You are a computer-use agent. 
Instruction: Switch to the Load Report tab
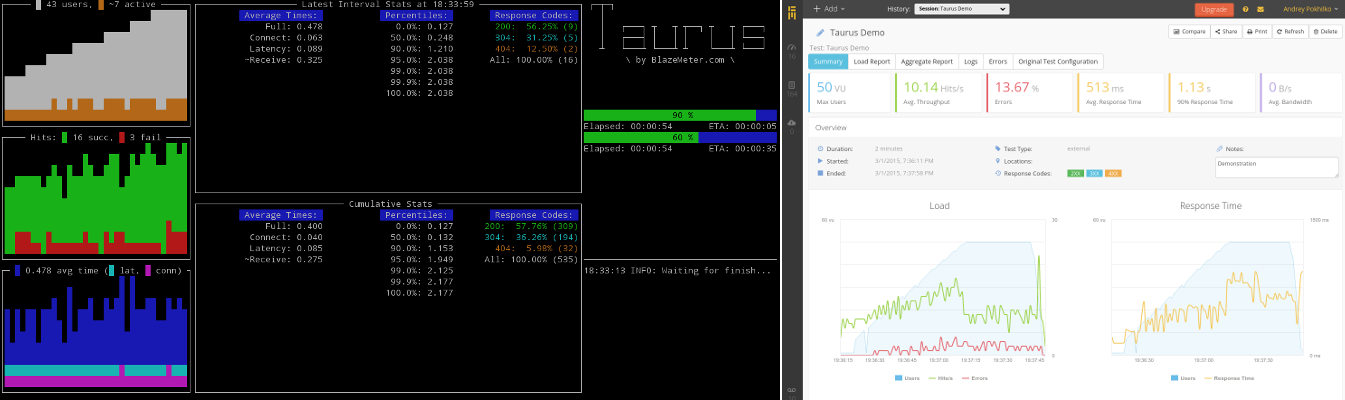(871, 61)
